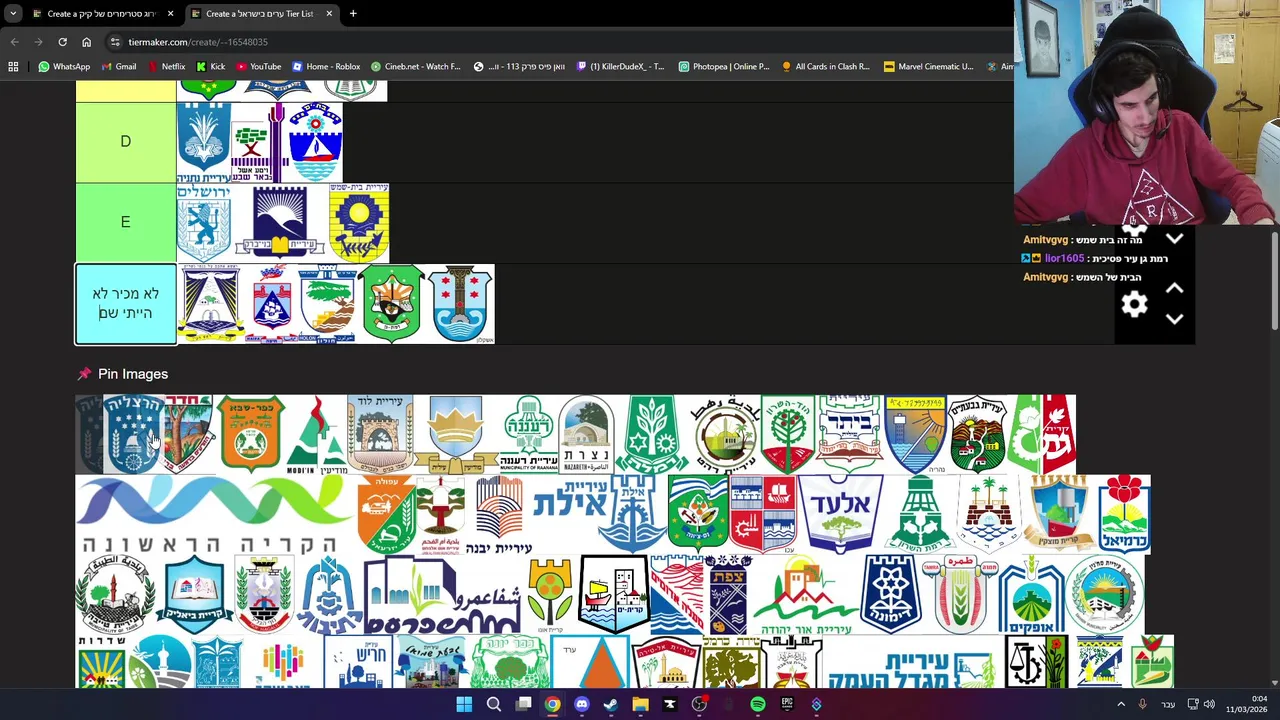1280x720 pixels.
Task: Open the Chrome apps grid shortcut
Action: coord(13,66)
